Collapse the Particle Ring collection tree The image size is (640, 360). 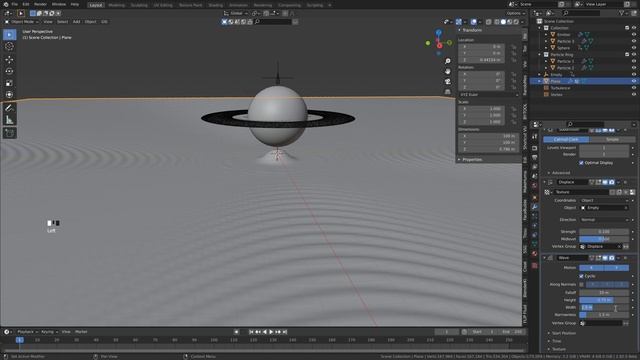[x=540, y=54]
